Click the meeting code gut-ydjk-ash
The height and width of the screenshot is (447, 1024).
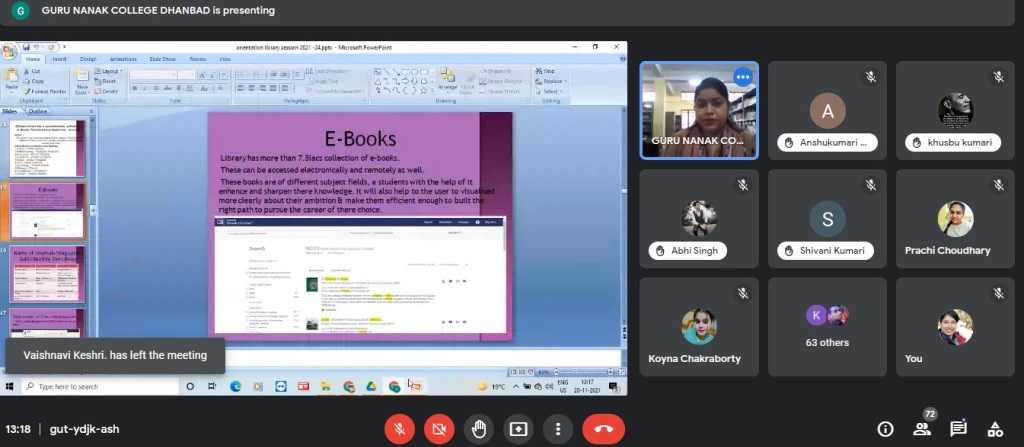[84, 429]
